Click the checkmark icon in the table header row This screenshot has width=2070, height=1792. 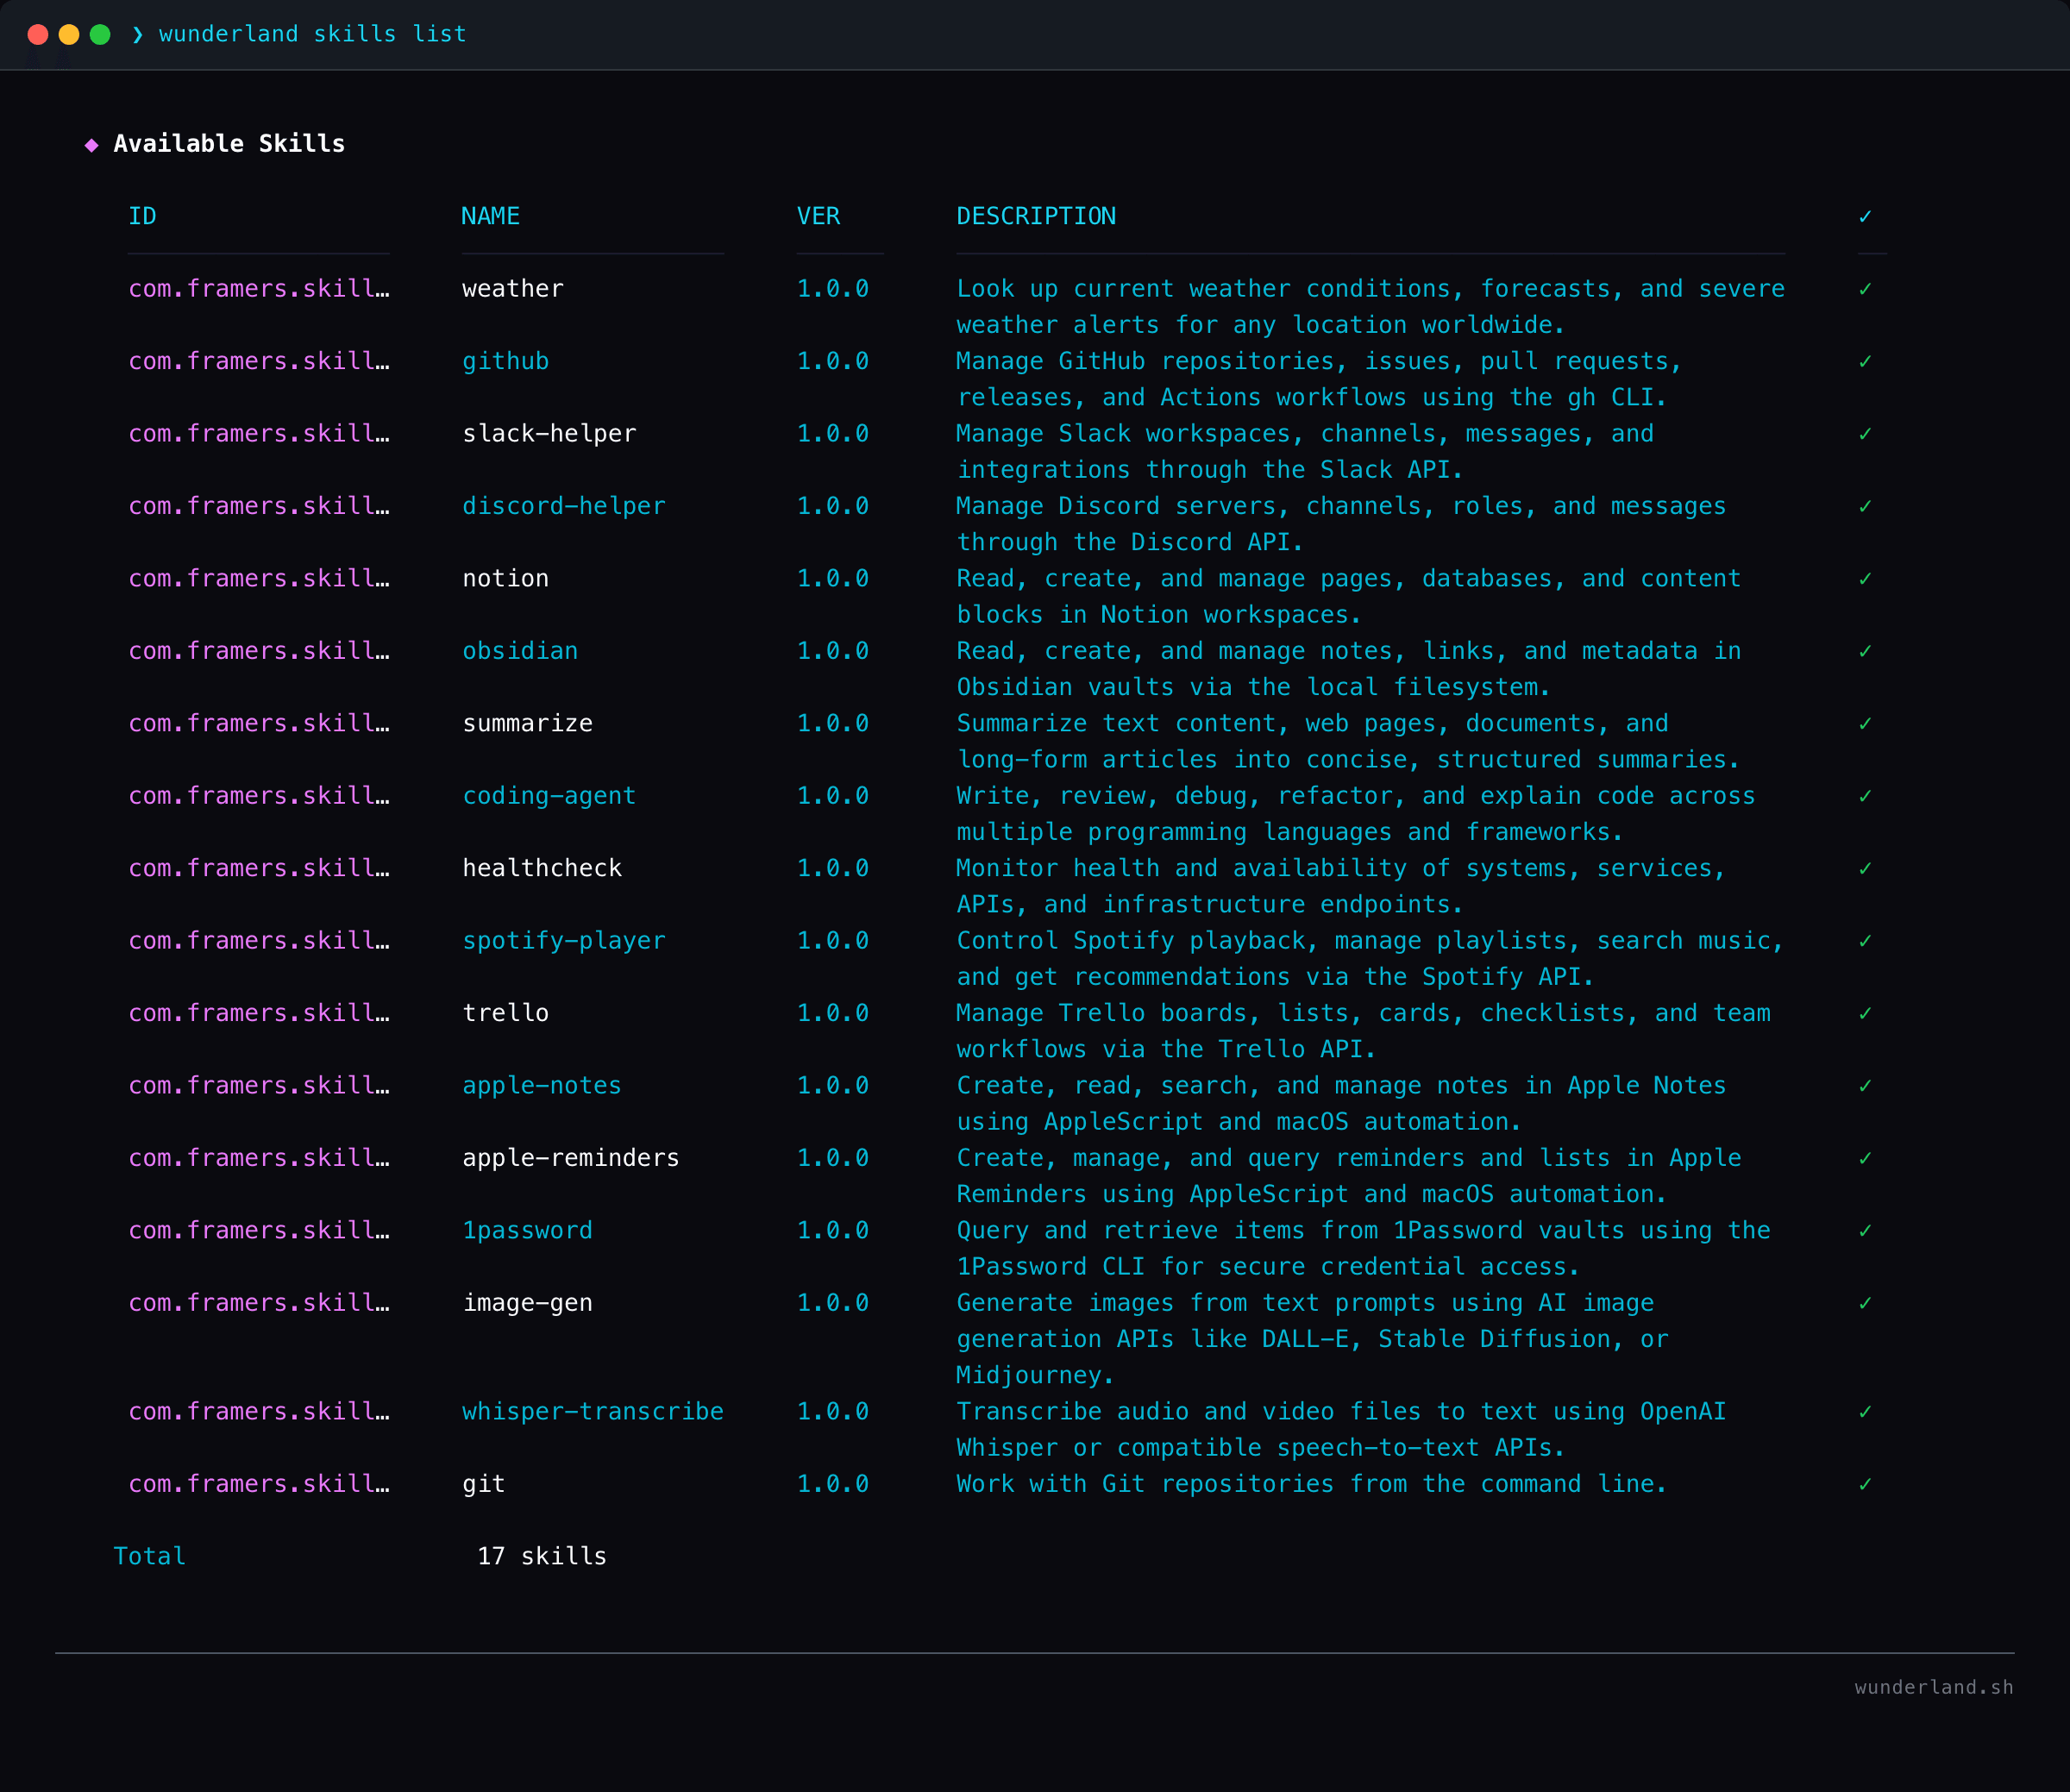[1864, 215]
